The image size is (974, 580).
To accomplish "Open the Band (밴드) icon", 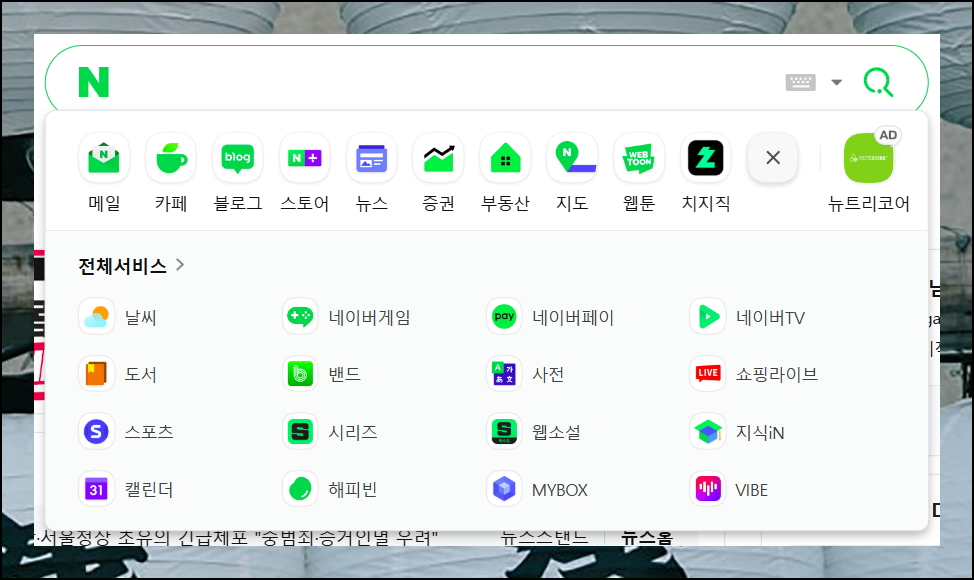I will click(x=301, y=374).
